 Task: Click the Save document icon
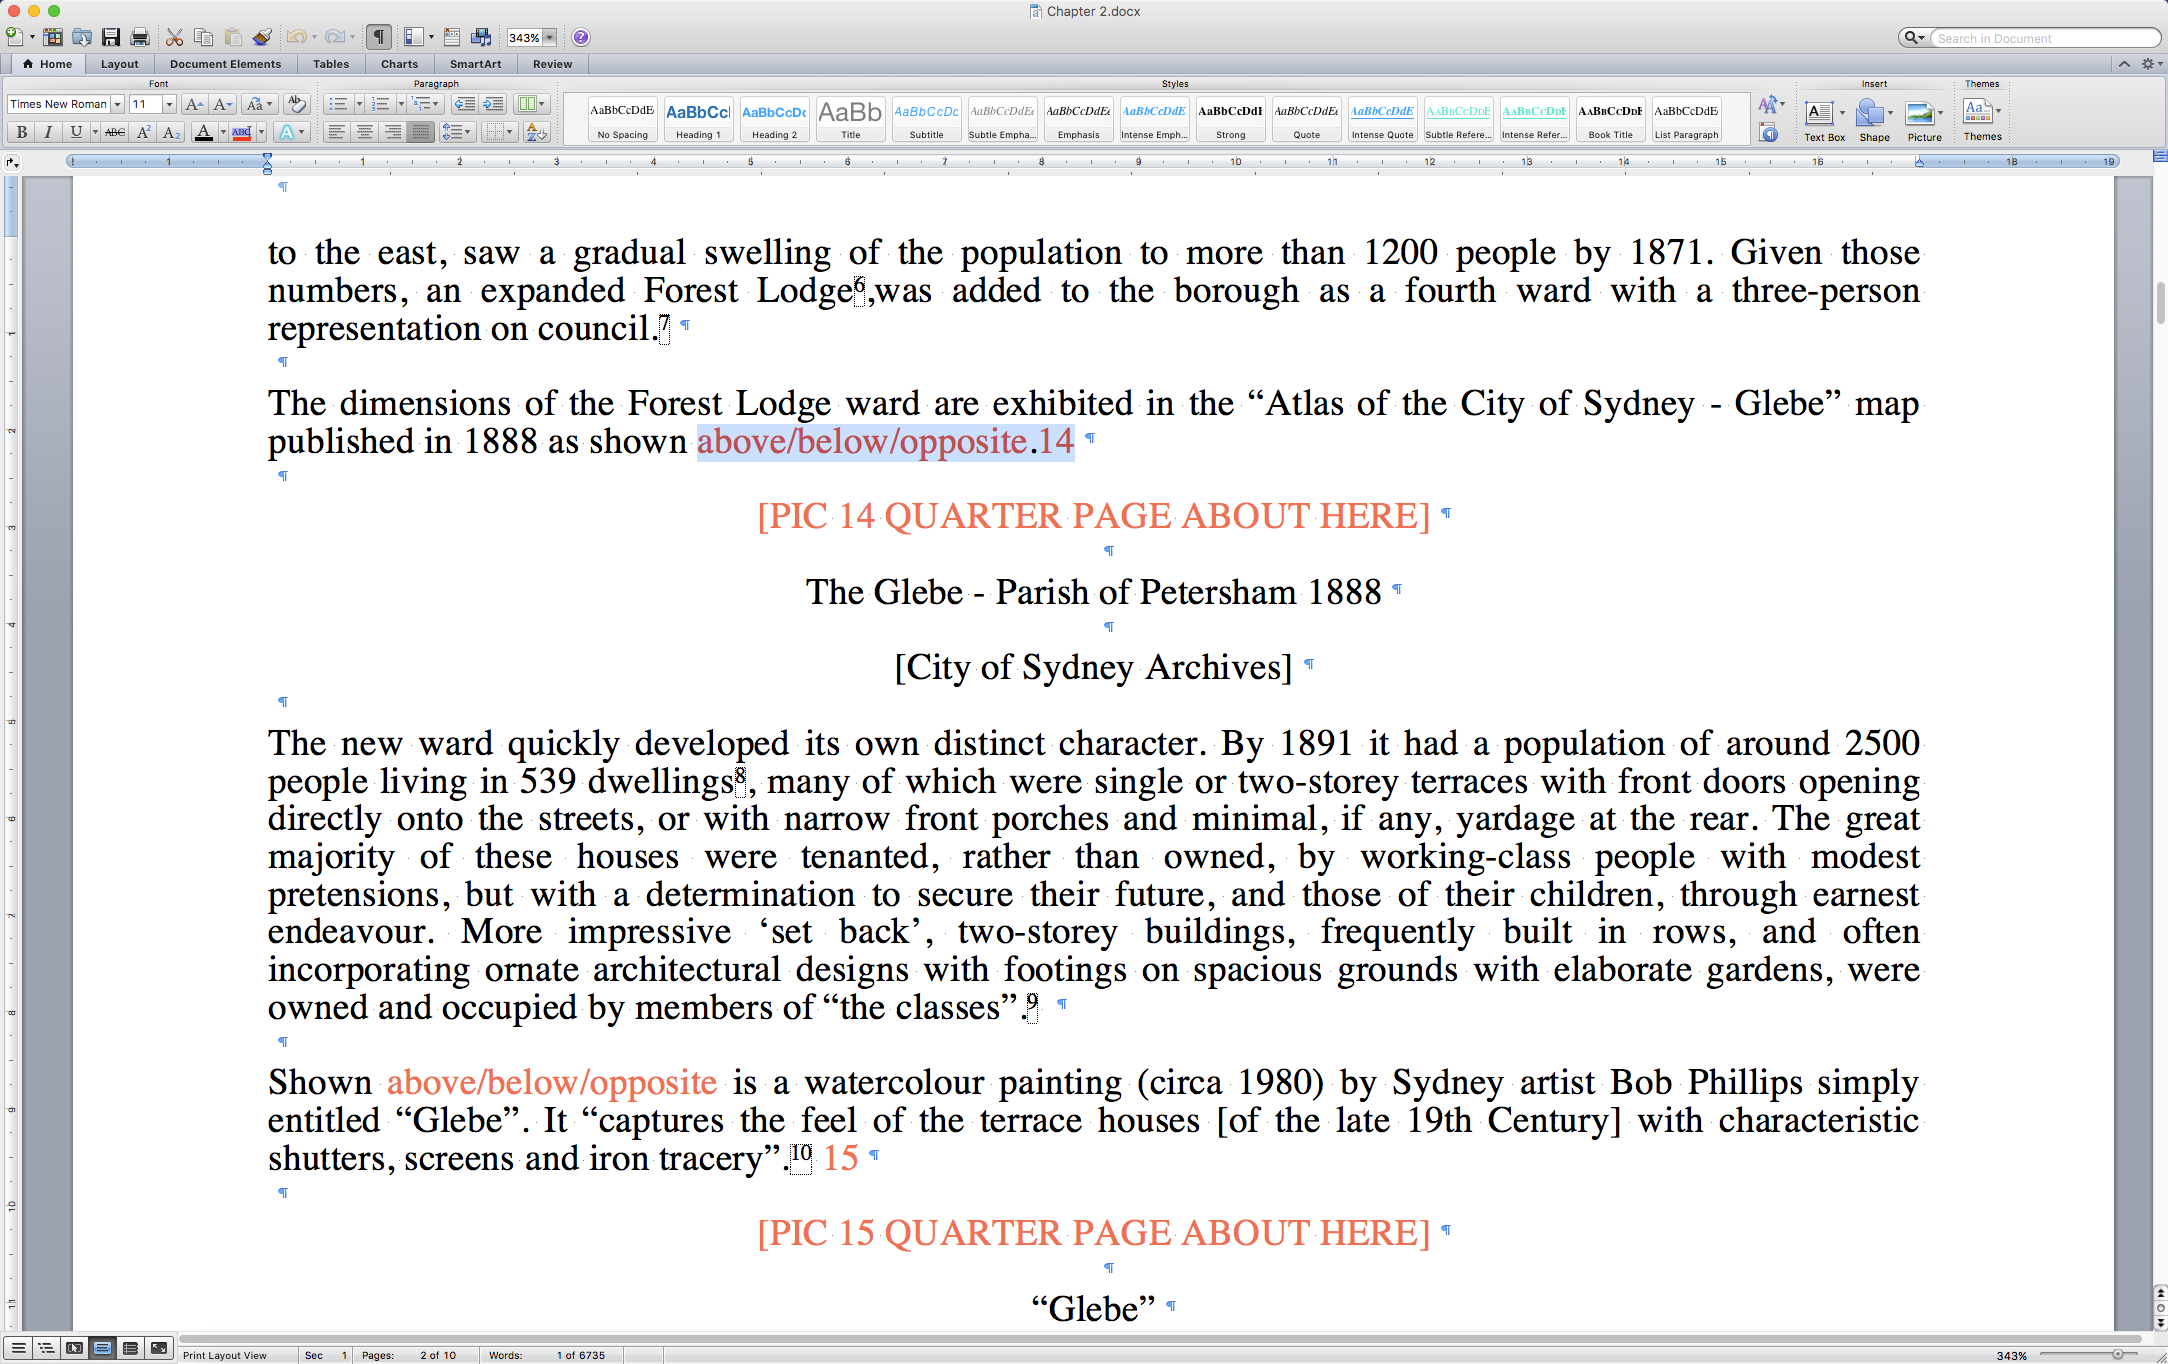(x=111, y=38)
